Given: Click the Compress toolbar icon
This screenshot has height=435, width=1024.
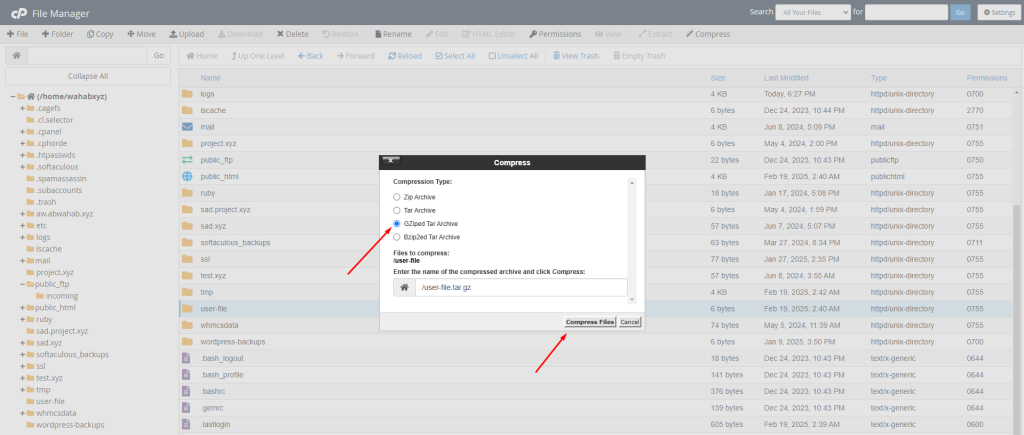Looking at the screenshot, I should (708, 34).
